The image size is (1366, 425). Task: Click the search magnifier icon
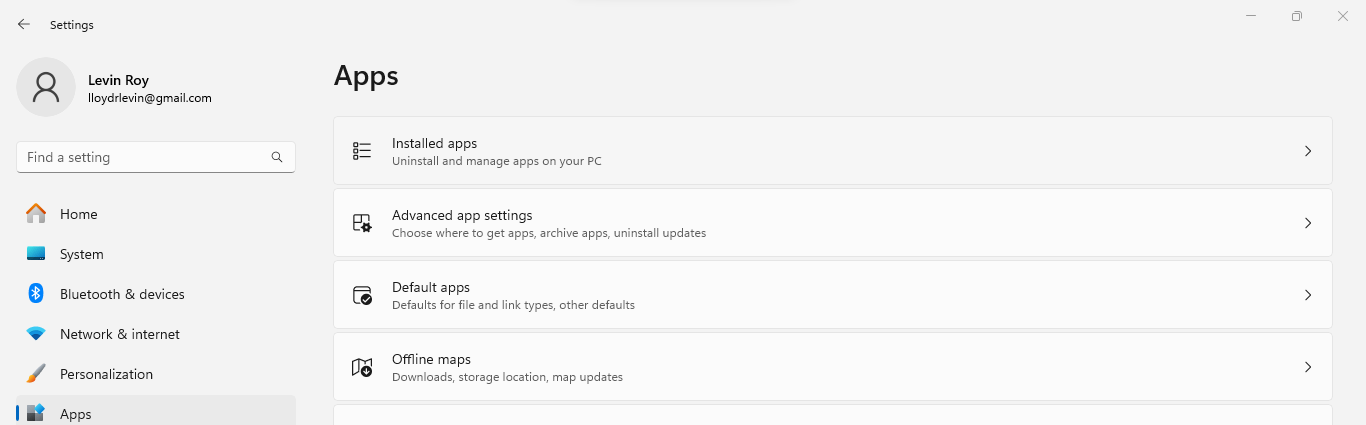(x=277, y=157)
